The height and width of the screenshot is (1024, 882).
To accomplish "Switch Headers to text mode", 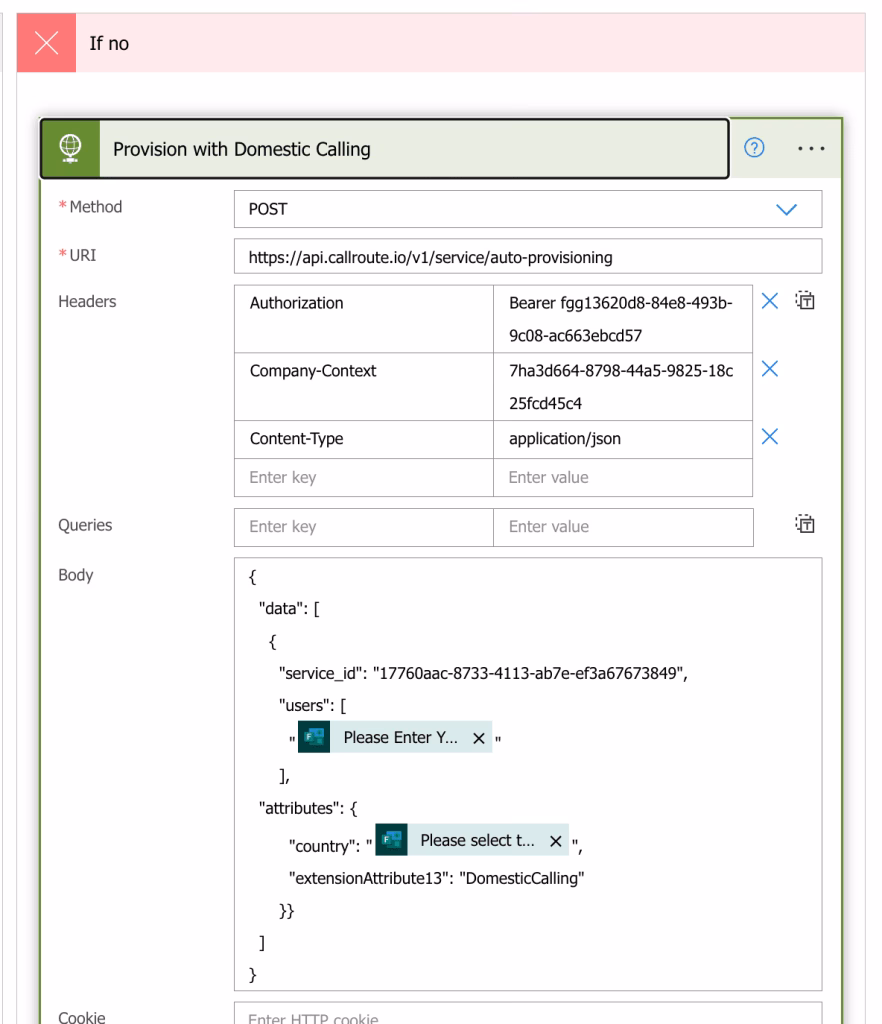I will click(805, 303).
